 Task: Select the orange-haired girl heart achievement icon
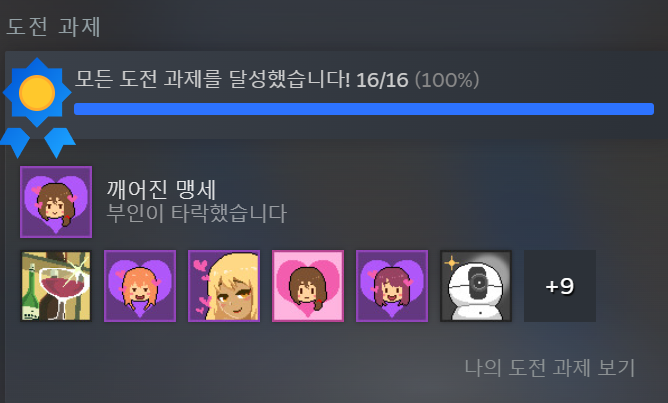point(140,286)
